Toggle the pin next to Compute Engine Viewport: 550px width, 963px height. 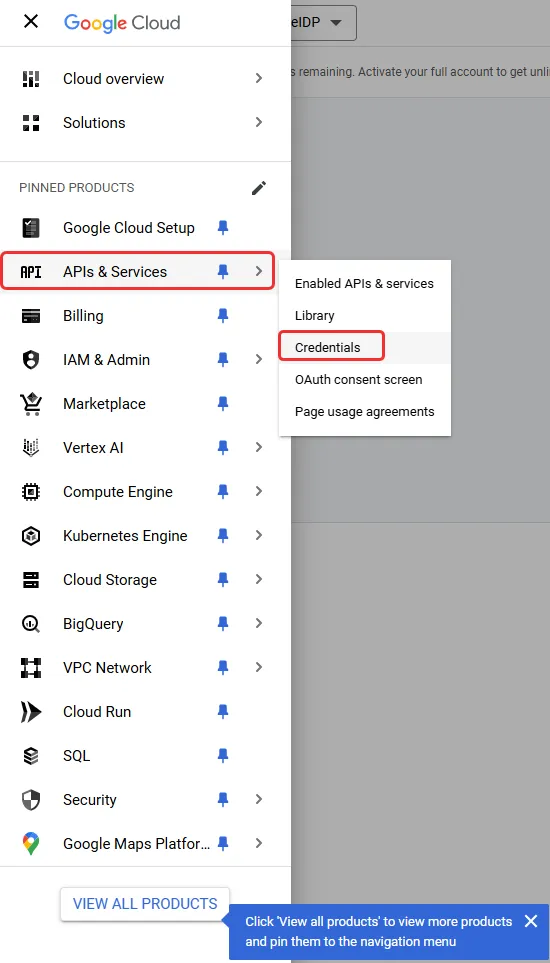223,492
